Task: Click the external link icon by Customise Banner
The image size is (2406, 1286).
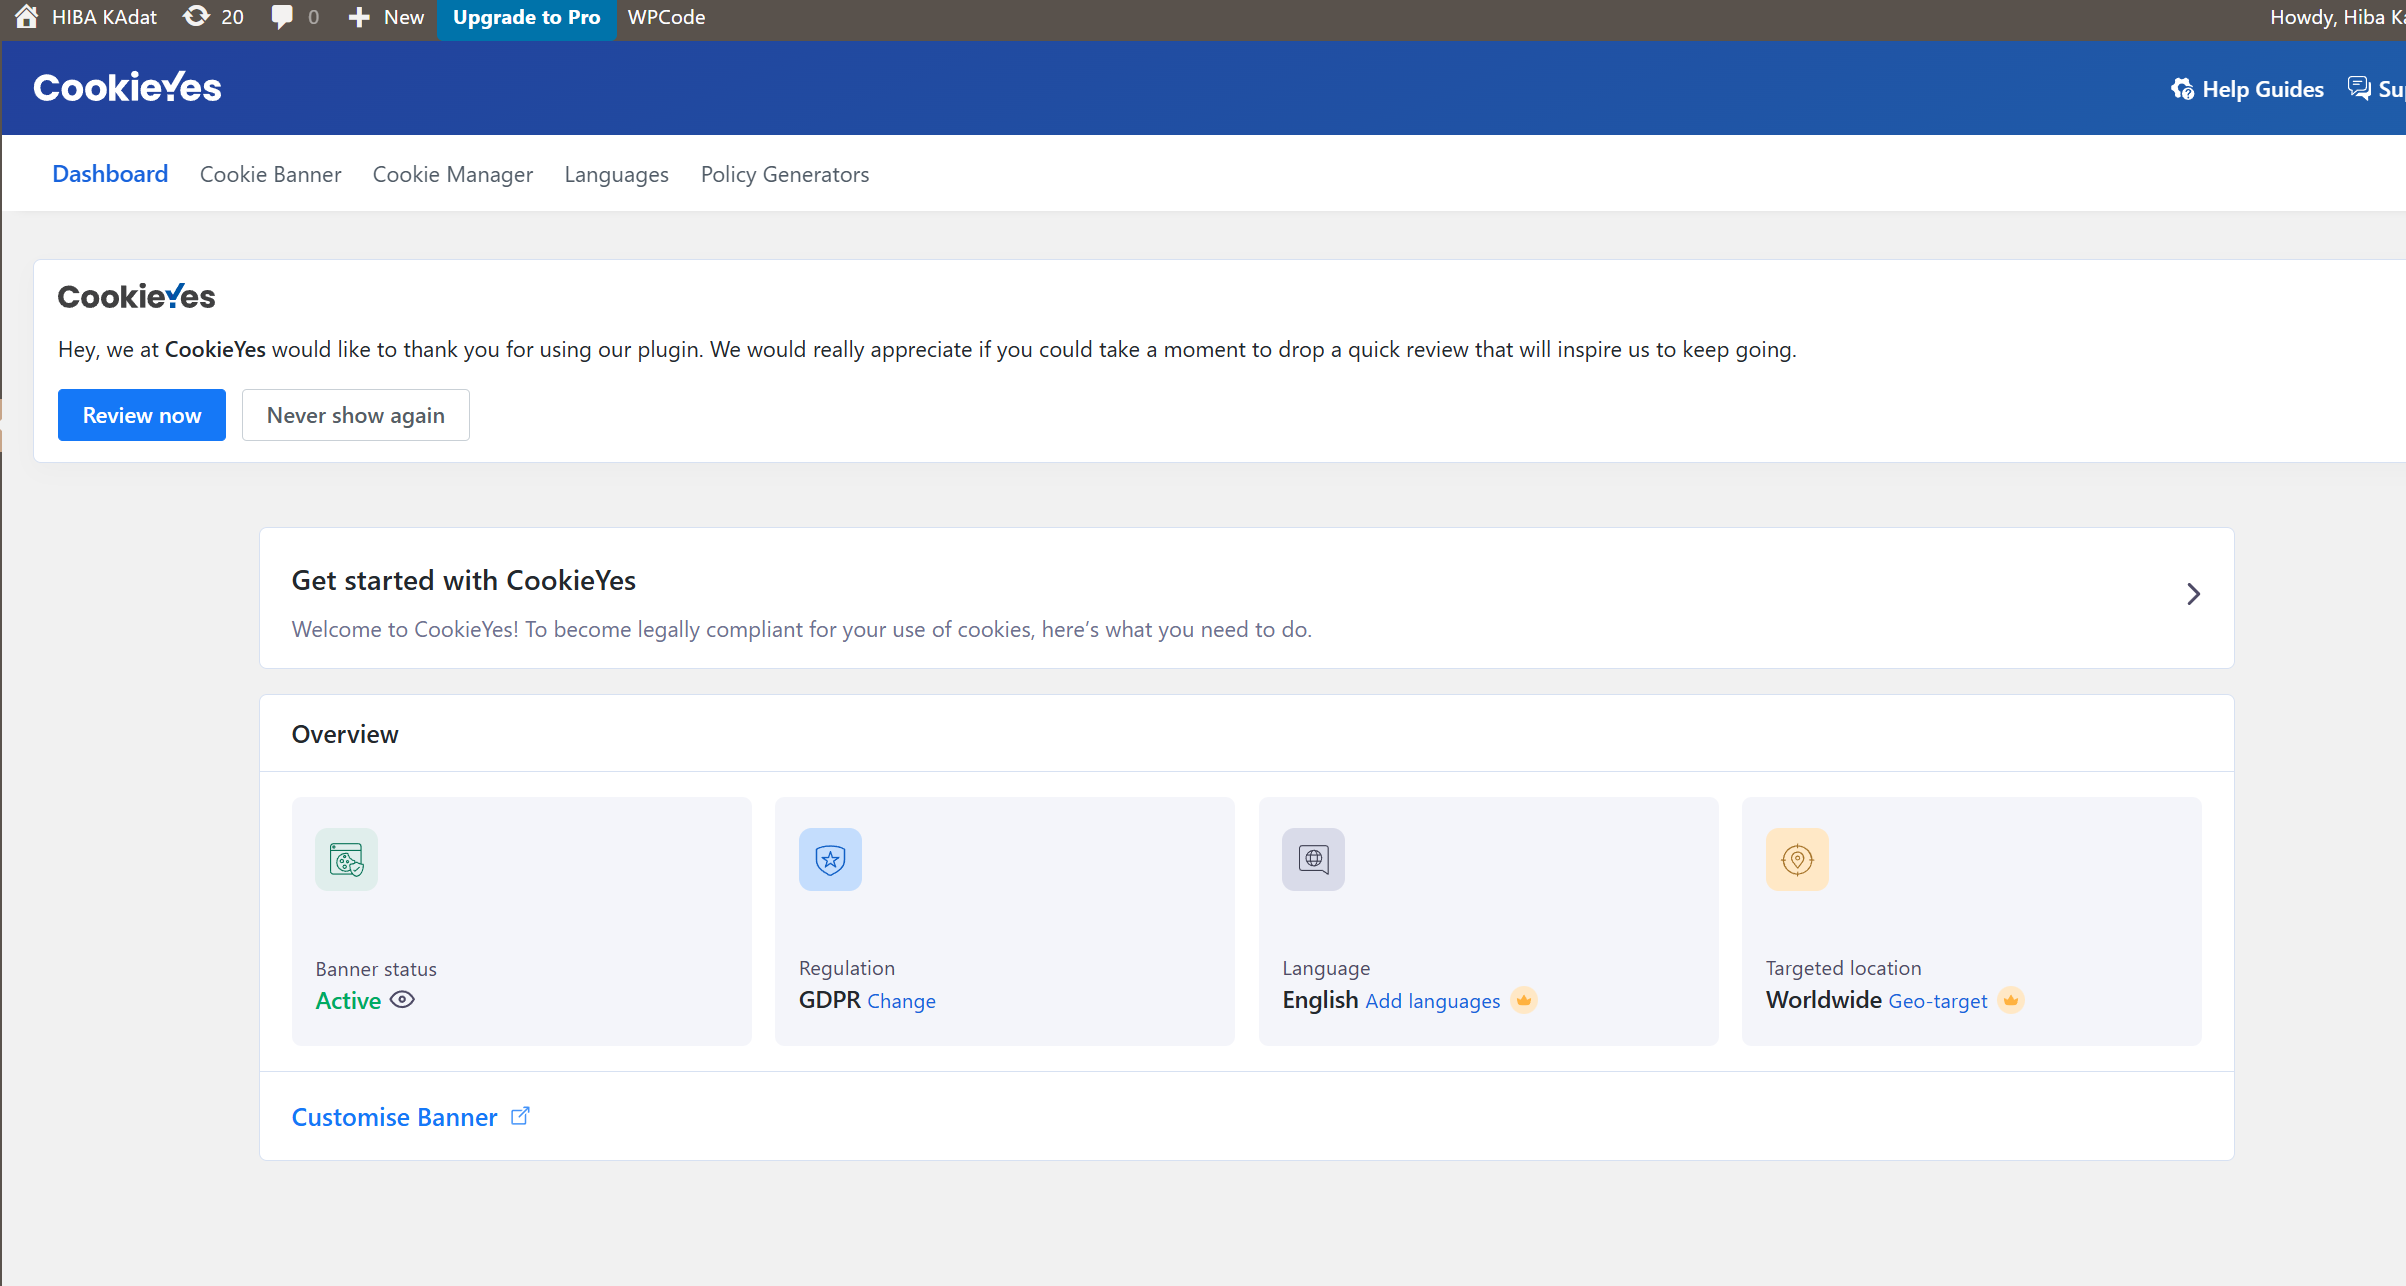Action: (x=520, y=1116)
